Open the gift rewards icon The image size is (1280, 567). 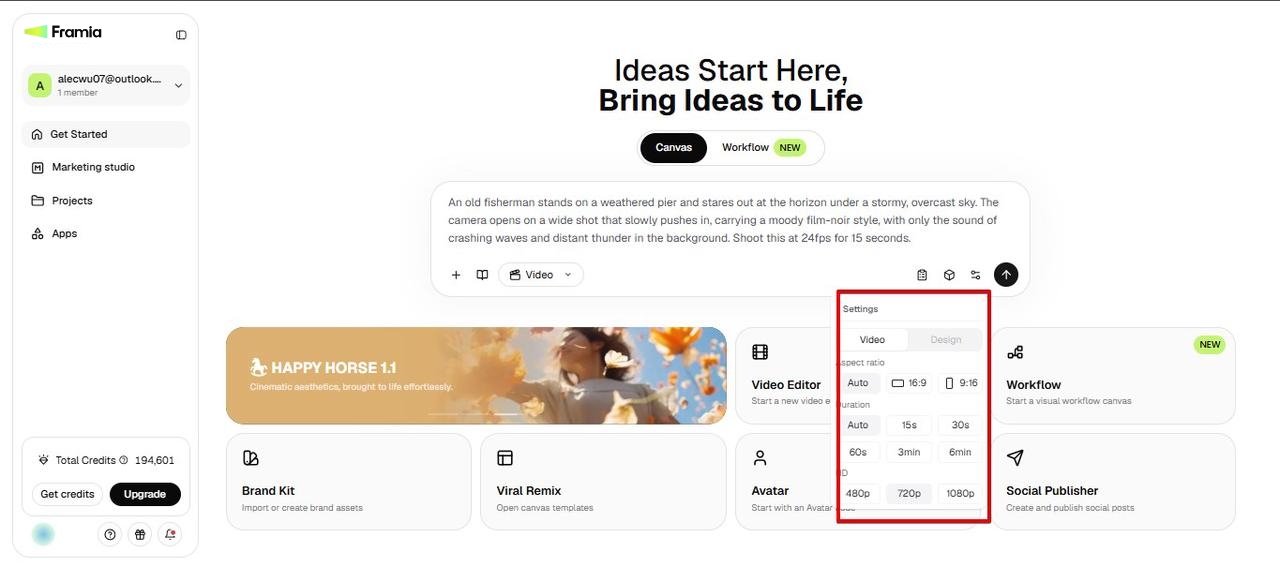(x=140, y=535)
